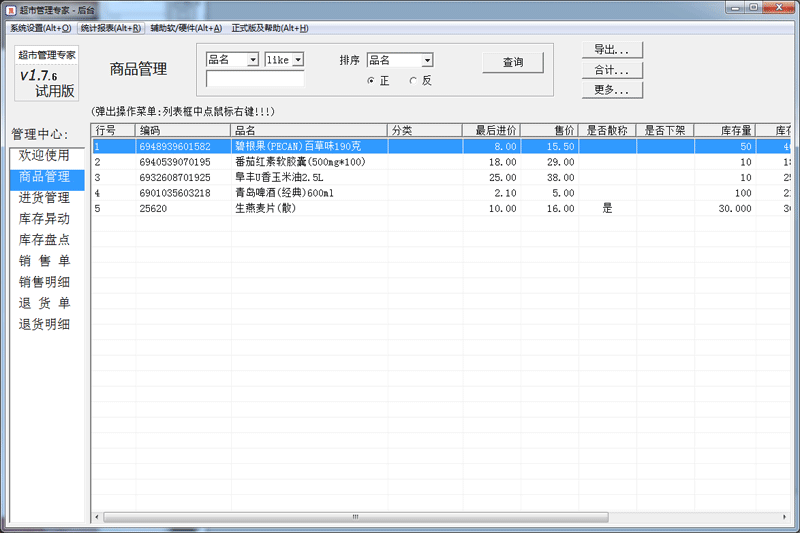Open 销售单 in sidebar
This screenshot has width=800, height=533.
44,261
